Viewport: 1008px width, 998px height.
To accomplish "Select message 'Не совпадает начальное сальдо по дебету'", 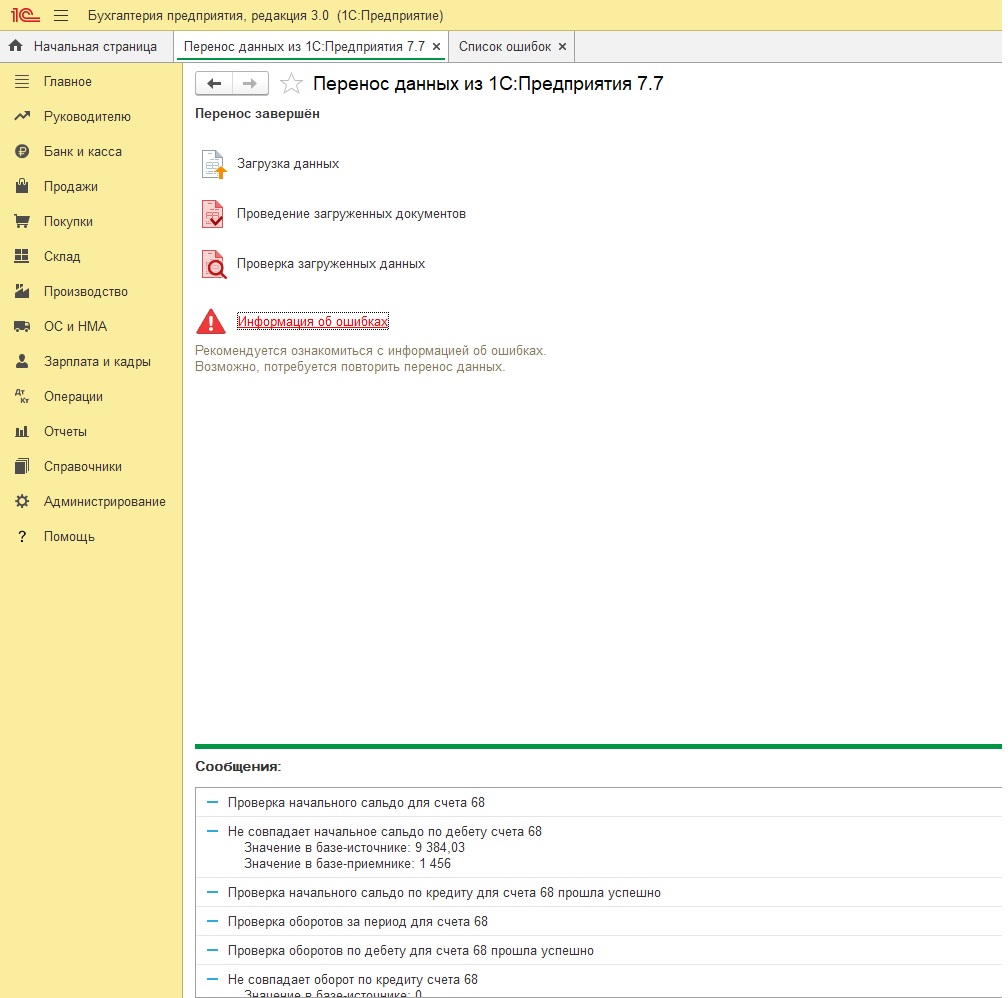I will (598, 848).
